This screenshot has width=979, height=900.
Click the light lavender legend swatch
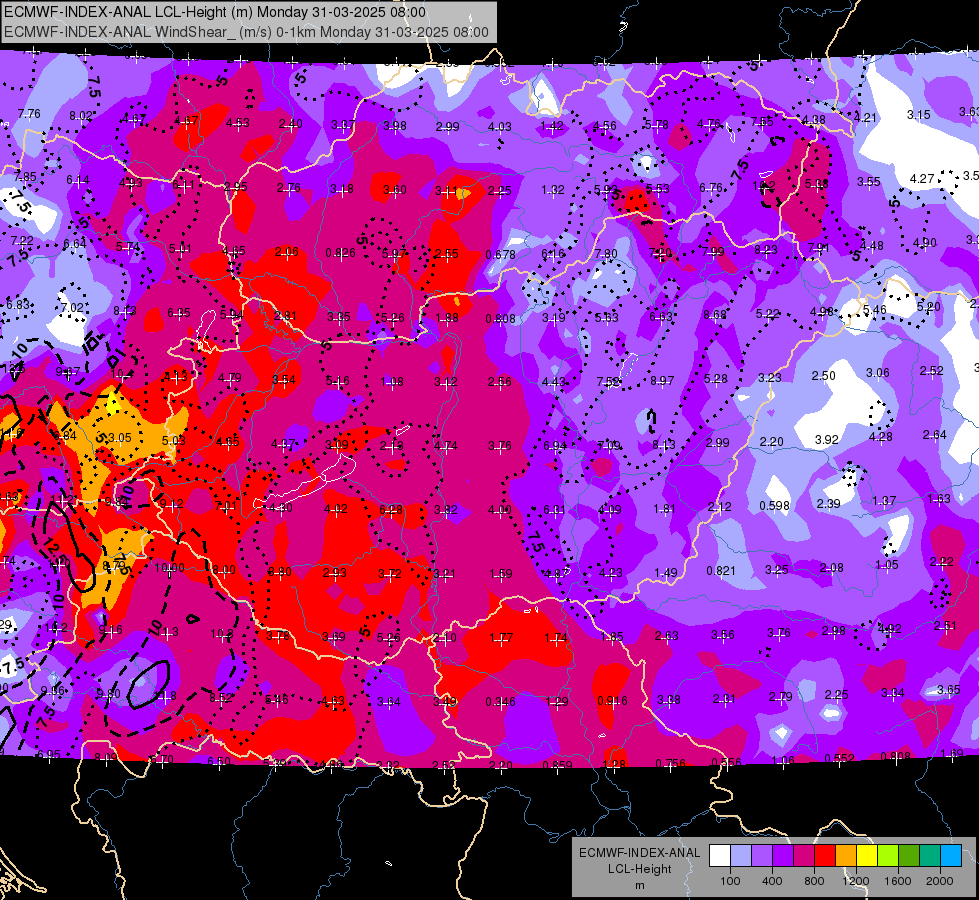(741, 856)
